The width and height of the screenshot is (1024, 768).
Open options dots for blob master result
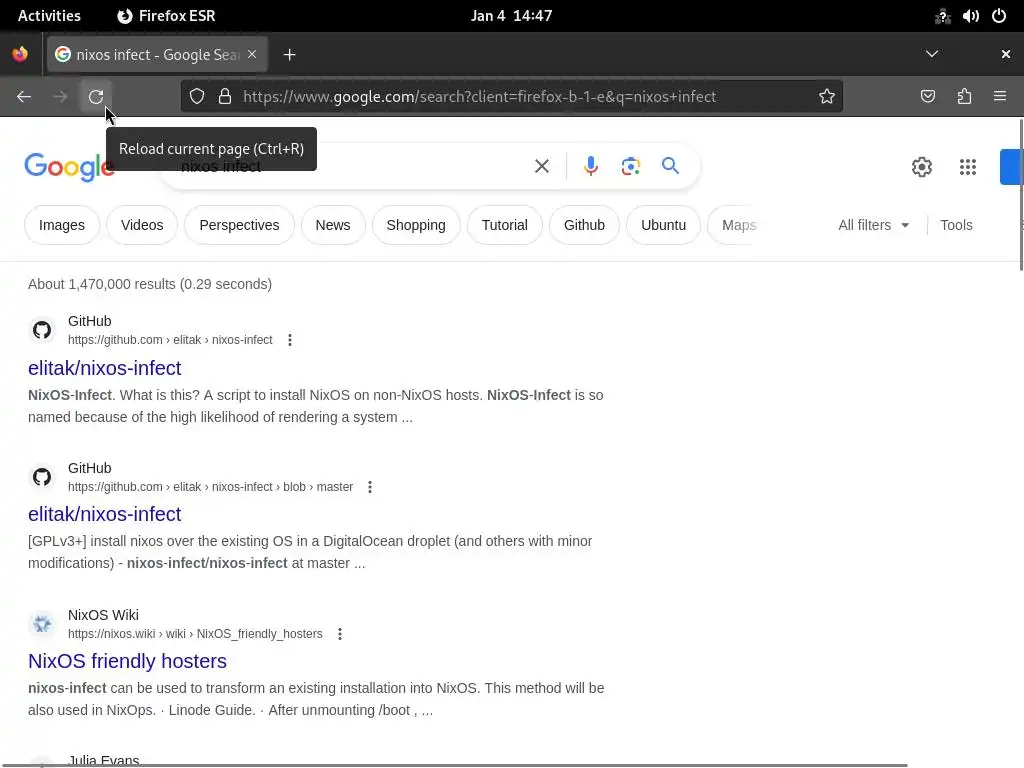(x=370, y=487)
